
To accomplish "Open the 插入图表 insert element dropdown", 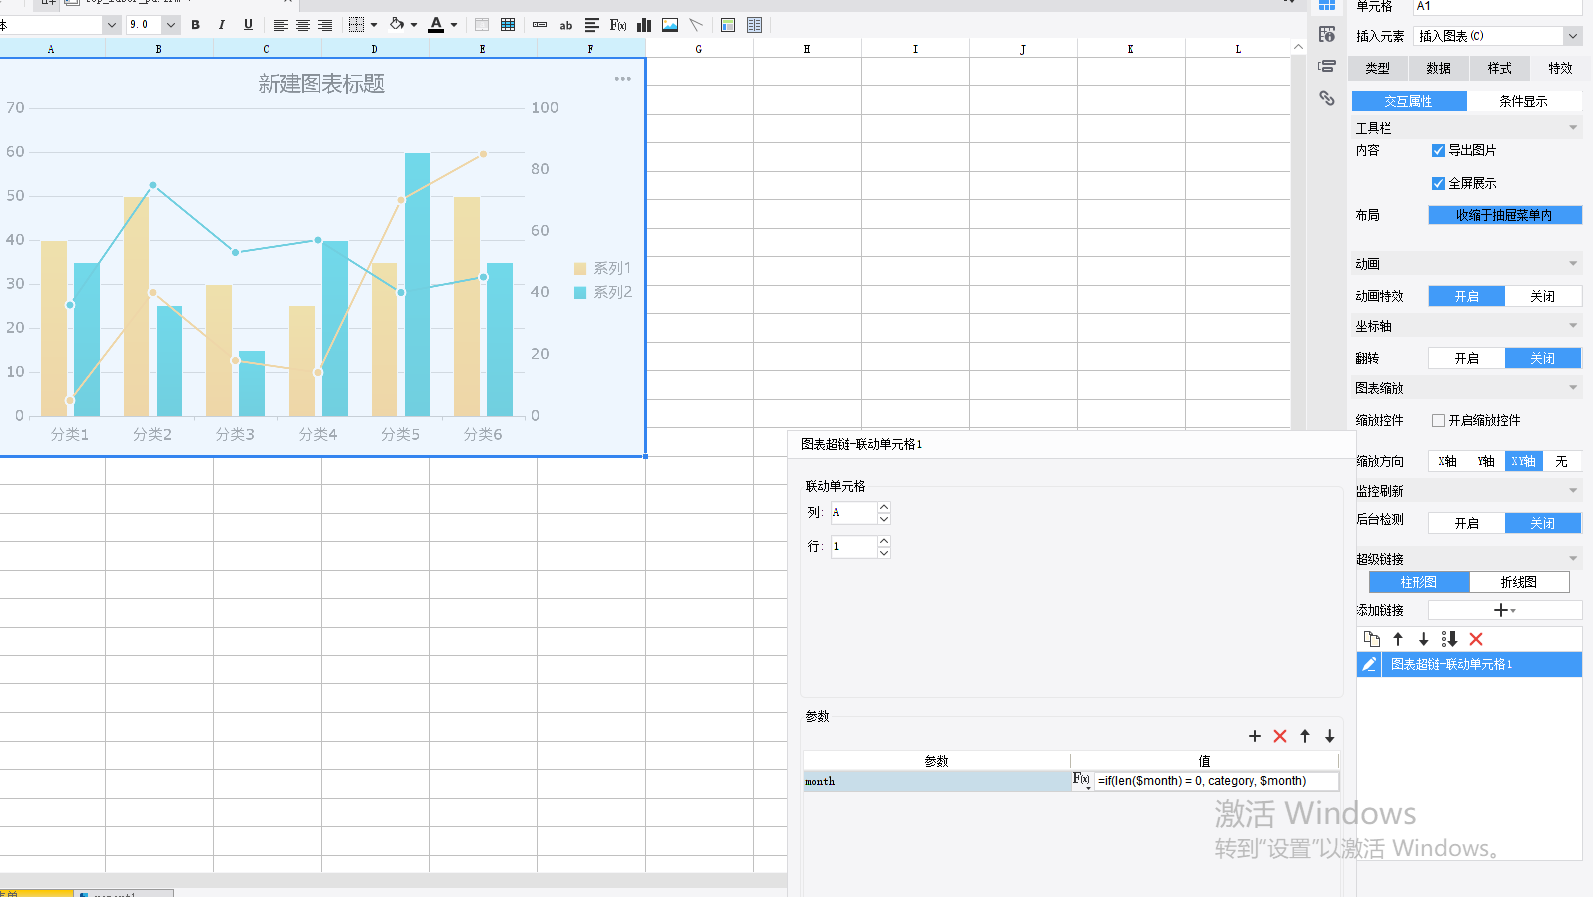I will point(1572,36).
